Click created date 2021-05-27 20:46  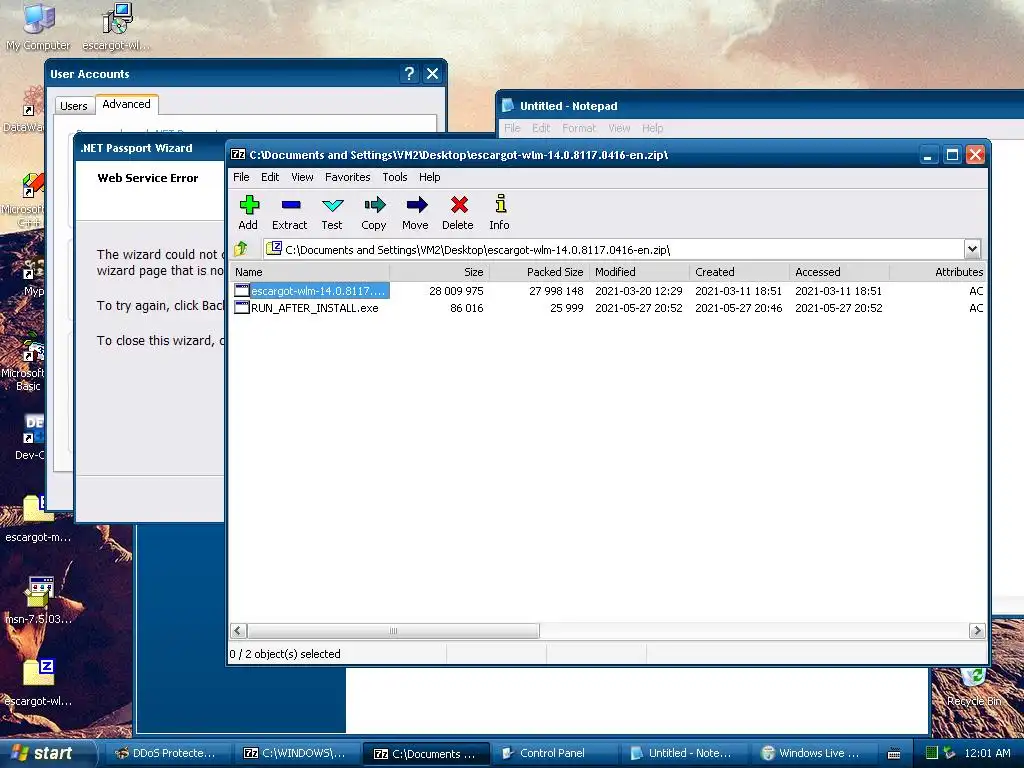click(x=738, y=308)
